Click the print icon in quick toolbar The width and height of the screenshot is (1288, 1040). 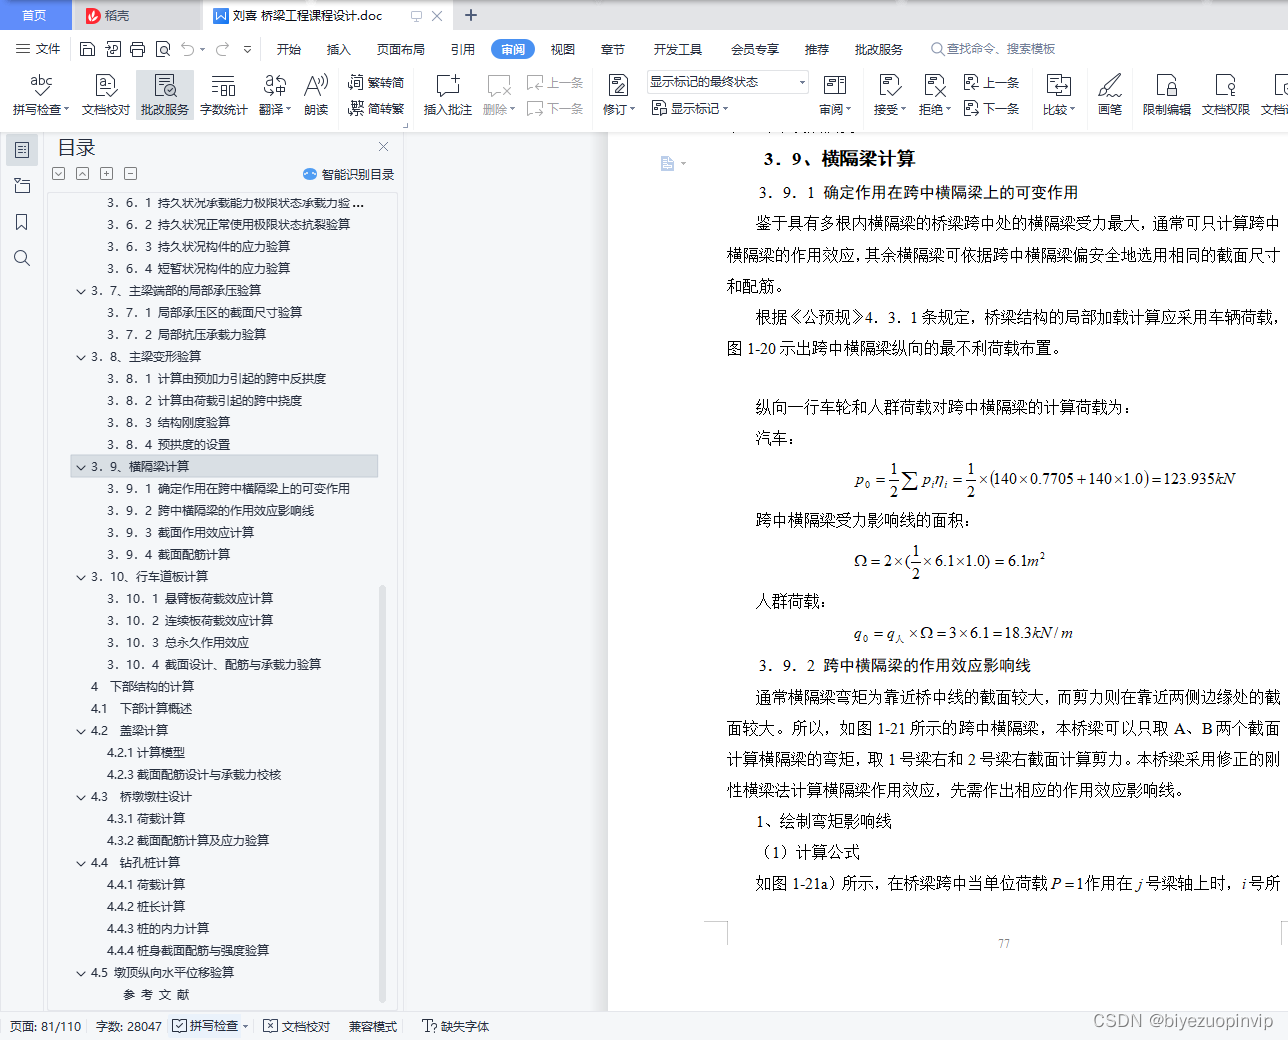pyautogui.click(x=138, y=49)
